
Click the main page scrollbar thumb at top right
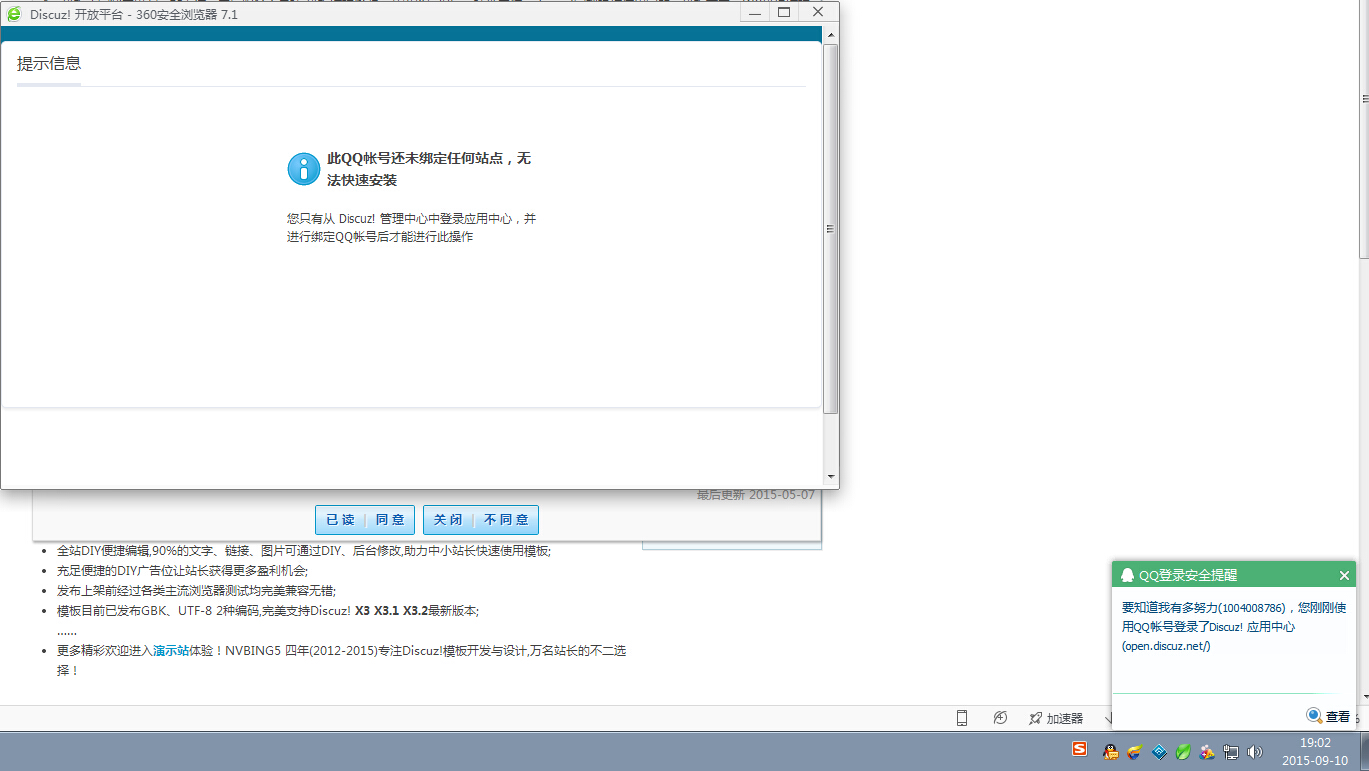tap(1364, 130)
